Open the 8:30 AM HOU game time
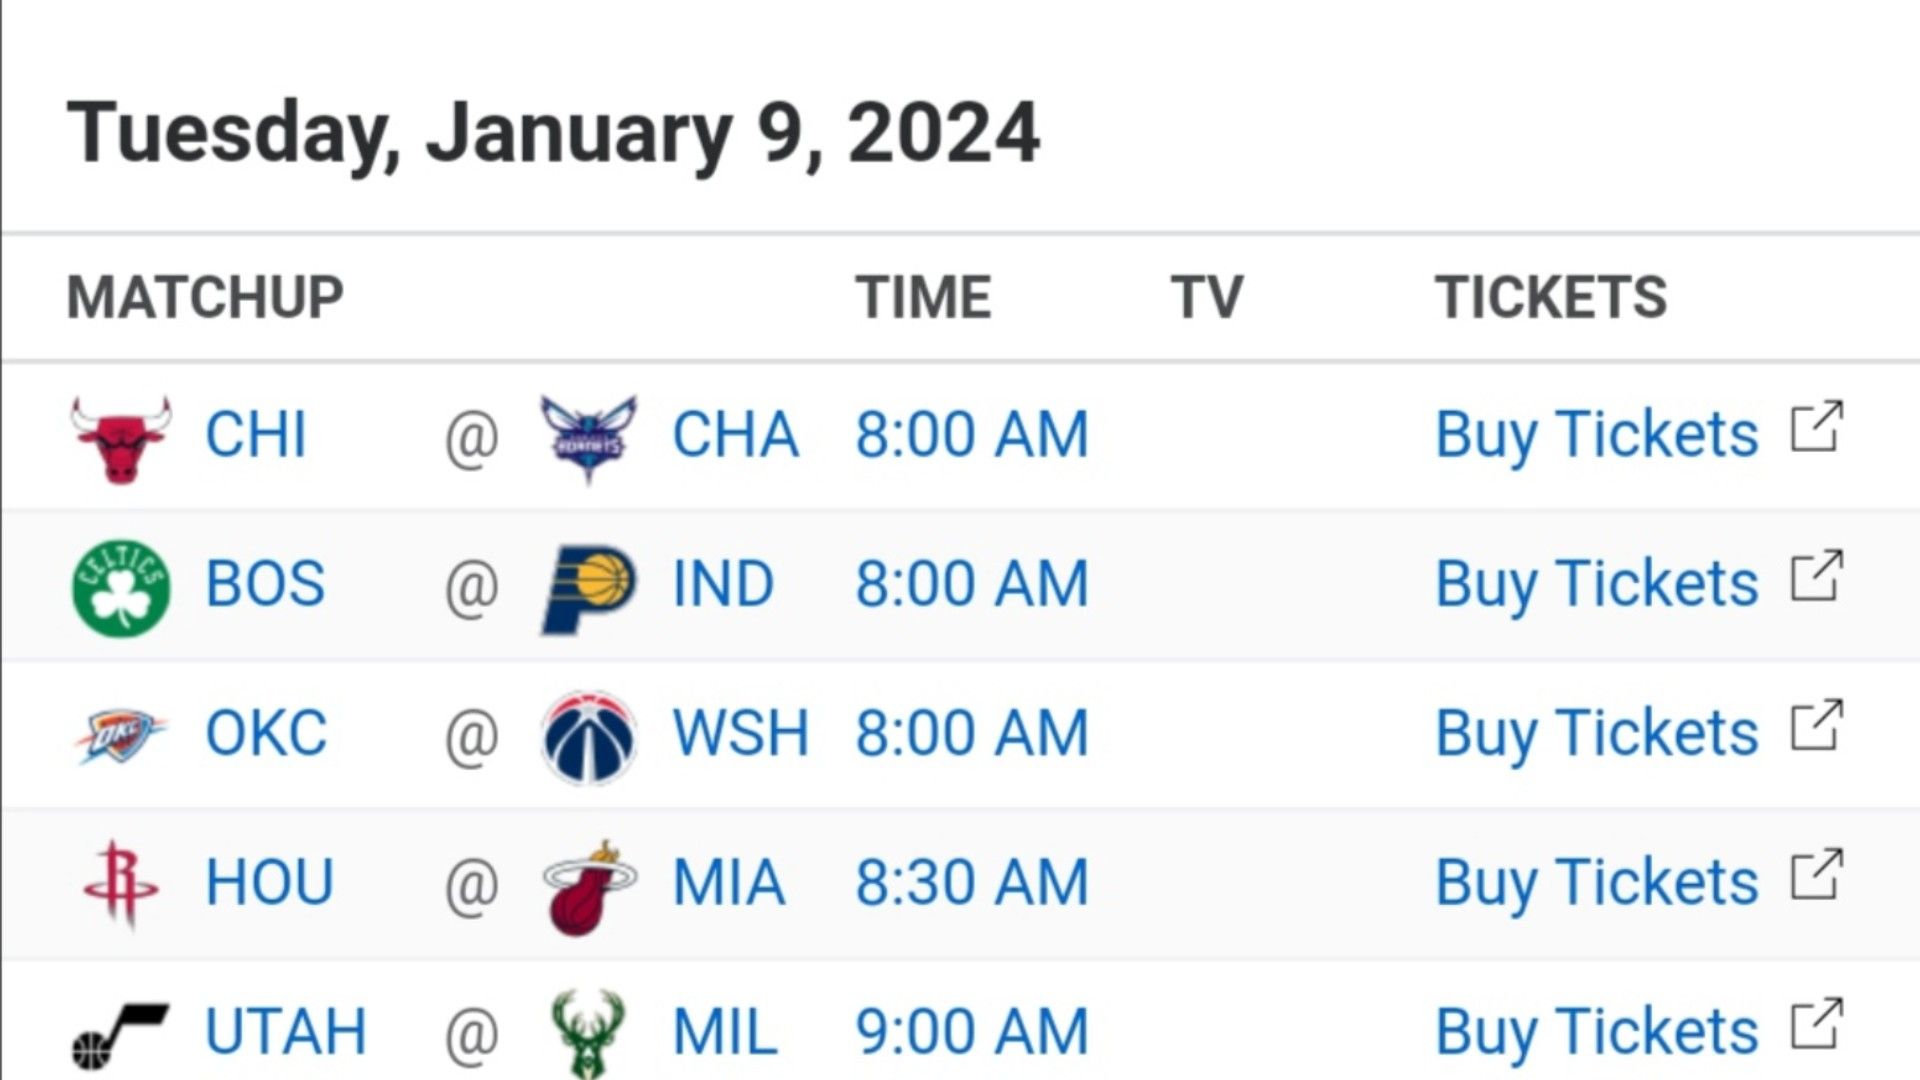The width and height of the screenshot is (1920, 1080). coord(971,883)
